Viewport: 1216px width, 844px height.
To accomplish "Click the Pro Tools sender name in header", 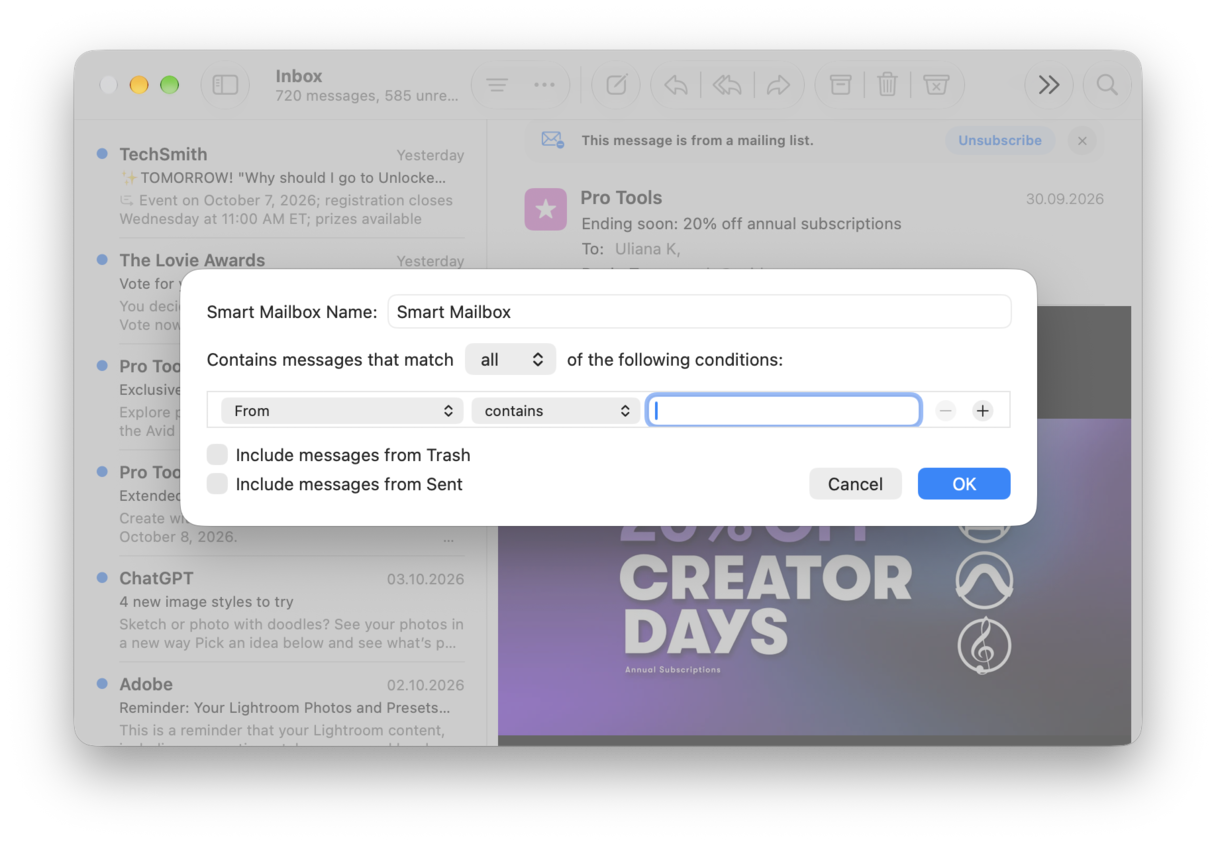I will click(621, 198).
